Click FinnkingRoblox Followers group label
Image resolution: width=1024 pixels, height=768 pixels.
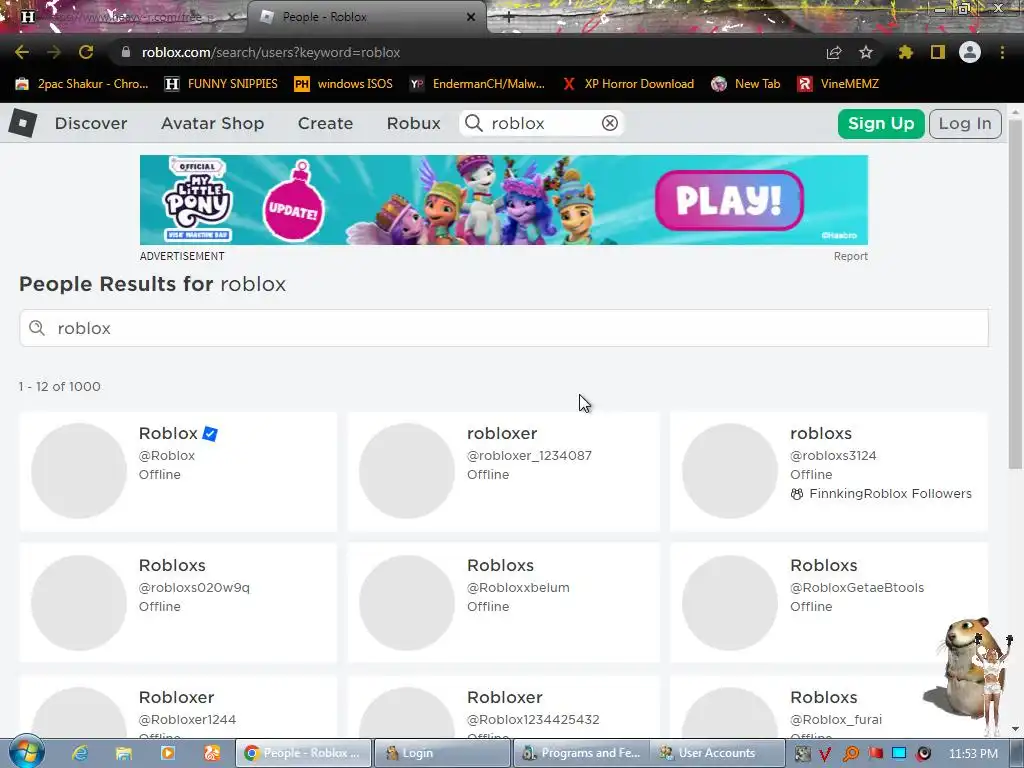point(890,494)
